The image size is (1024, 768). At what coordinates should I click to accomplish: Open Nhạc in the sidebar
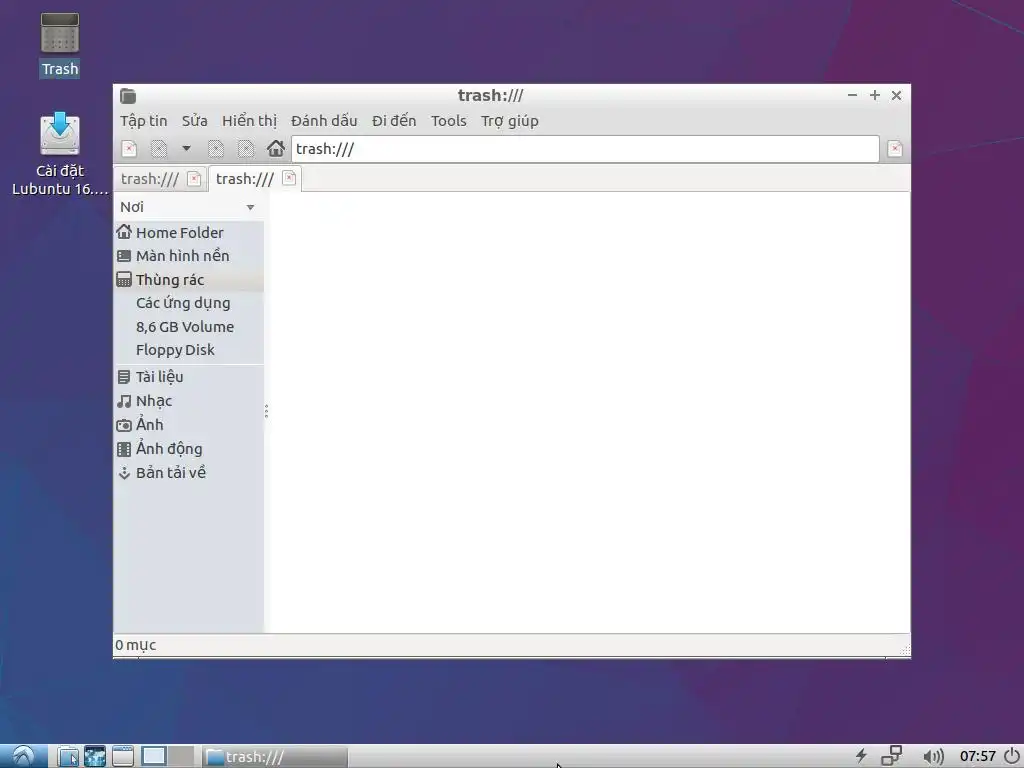pos(189,401)
